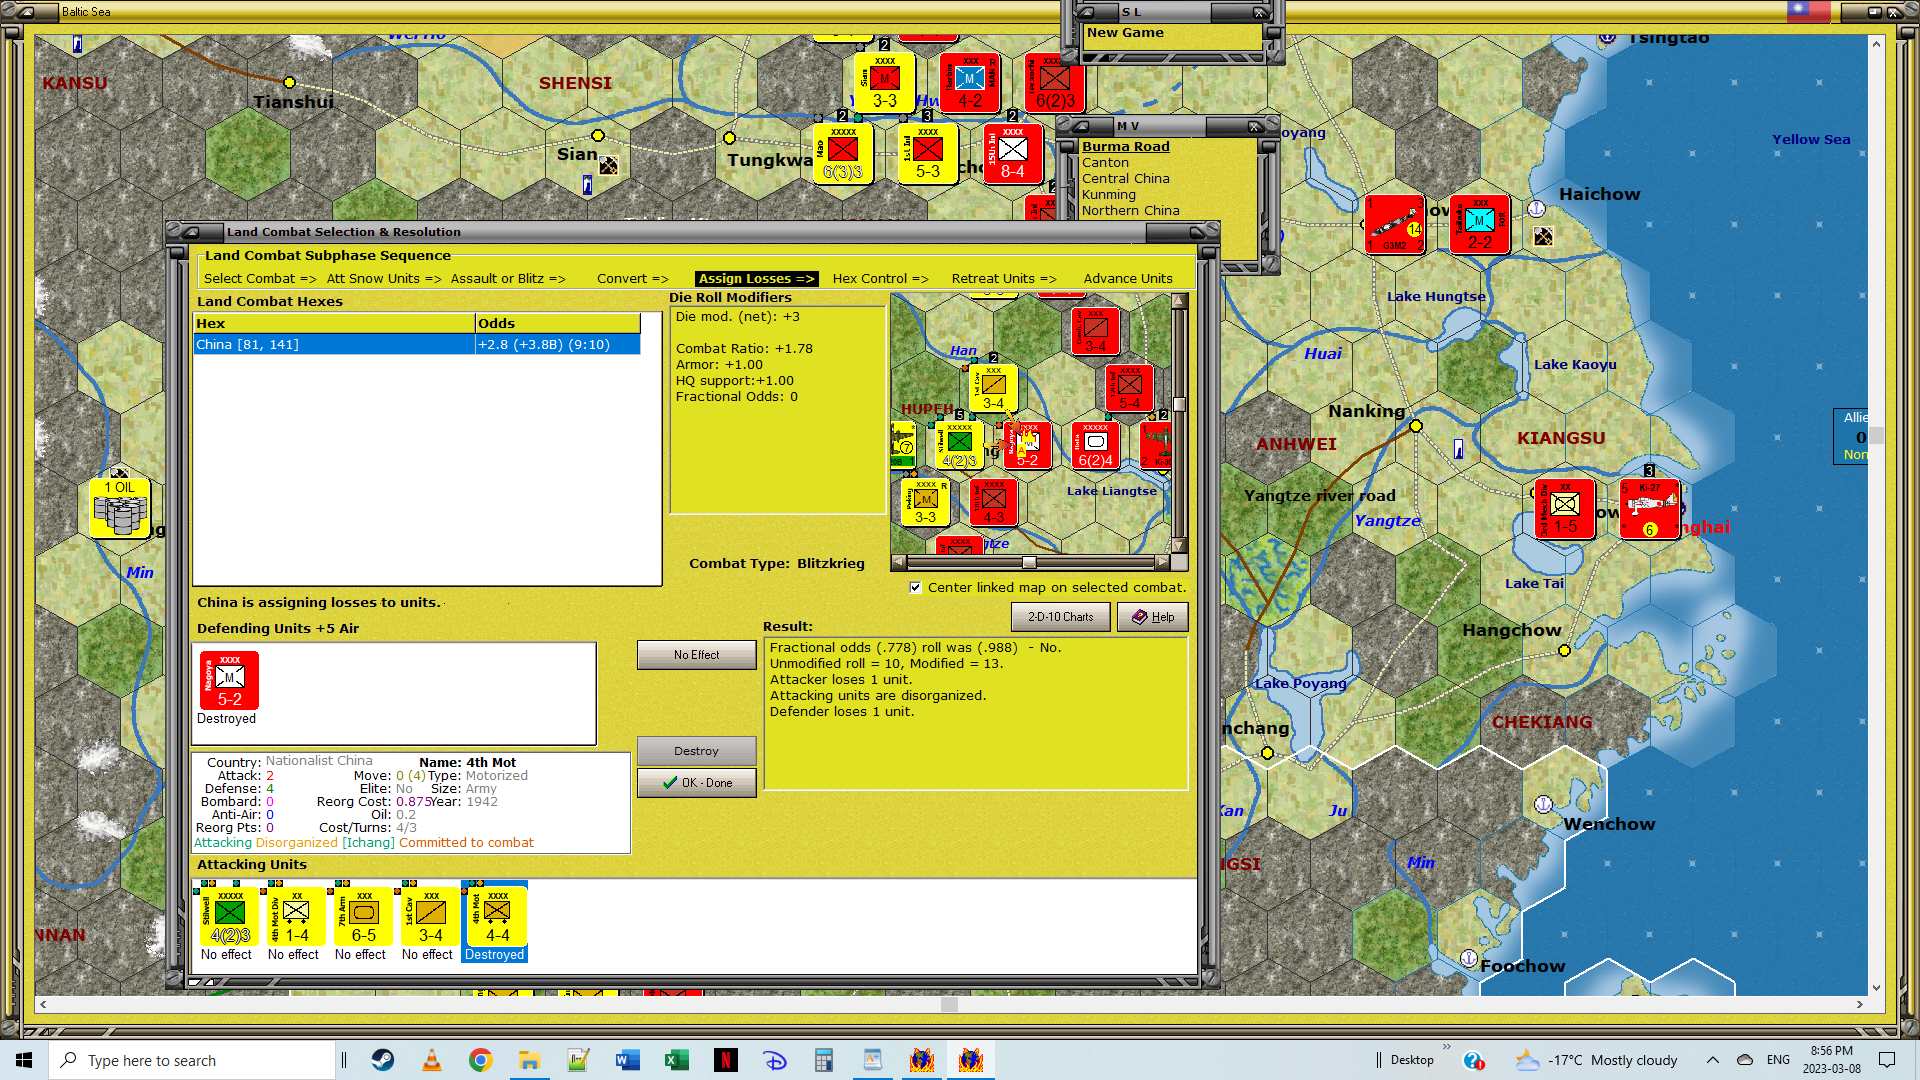Open the Burma Road map view link
1920x1080 pixels.
1125,146
